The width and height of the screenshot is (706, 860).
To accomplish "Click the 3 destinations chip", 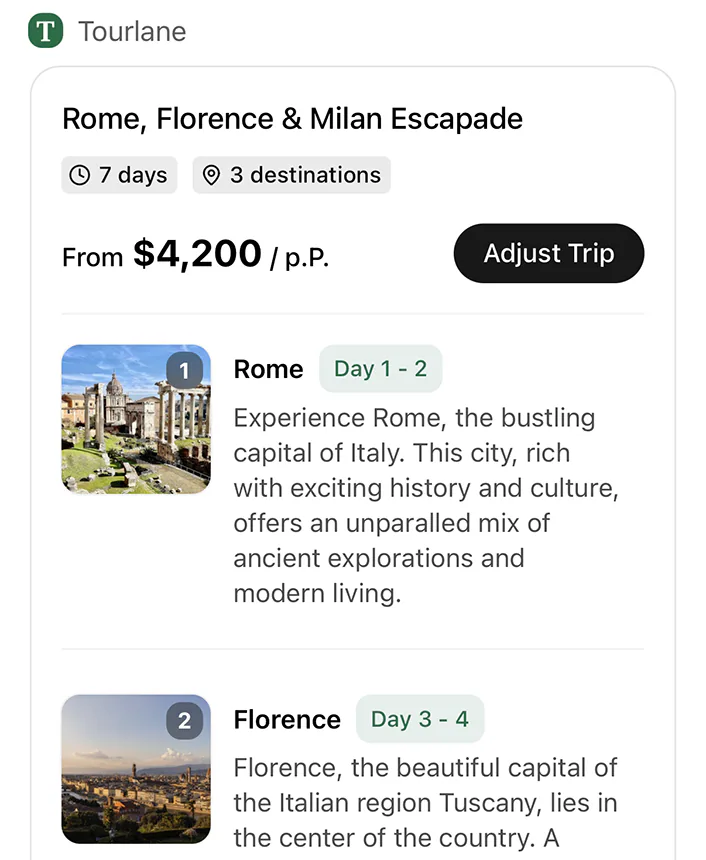I will tap(291, 174).
